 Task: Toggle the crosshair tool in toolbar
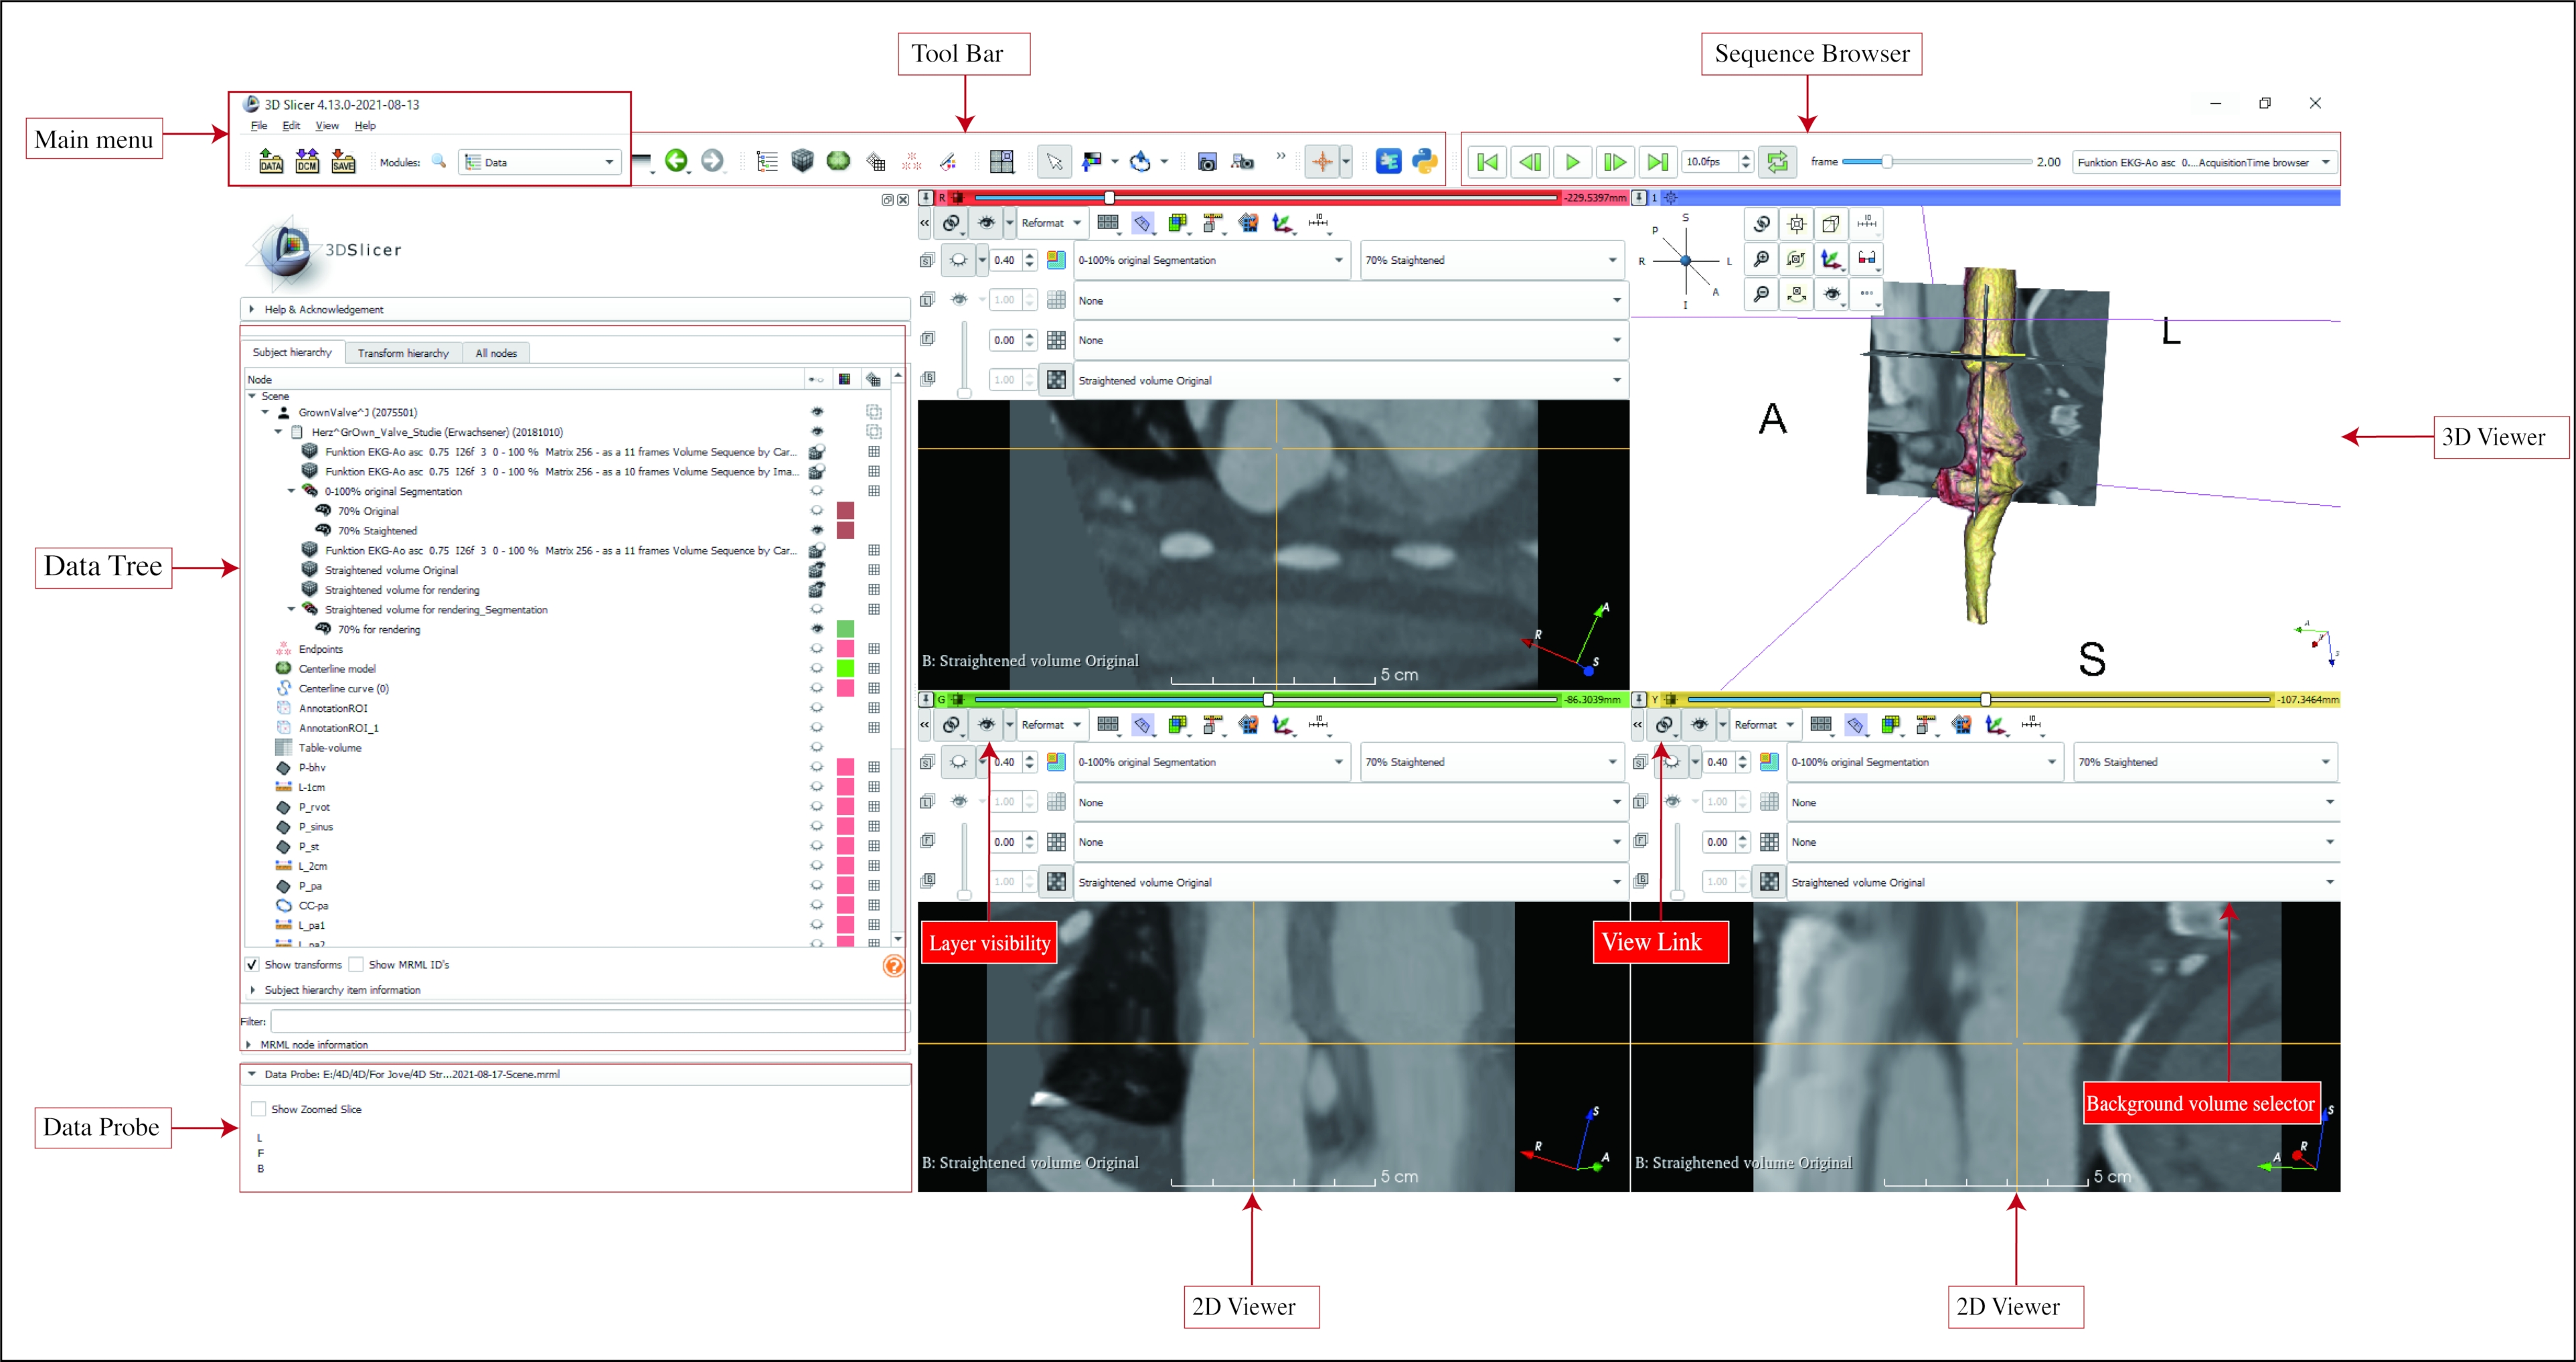point(1322,161)
